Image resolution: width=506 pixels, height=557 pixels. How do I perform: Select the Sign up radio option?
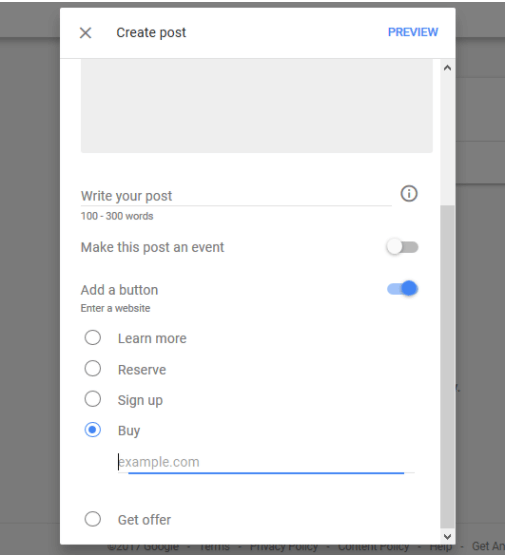click(x=93, y=399)
